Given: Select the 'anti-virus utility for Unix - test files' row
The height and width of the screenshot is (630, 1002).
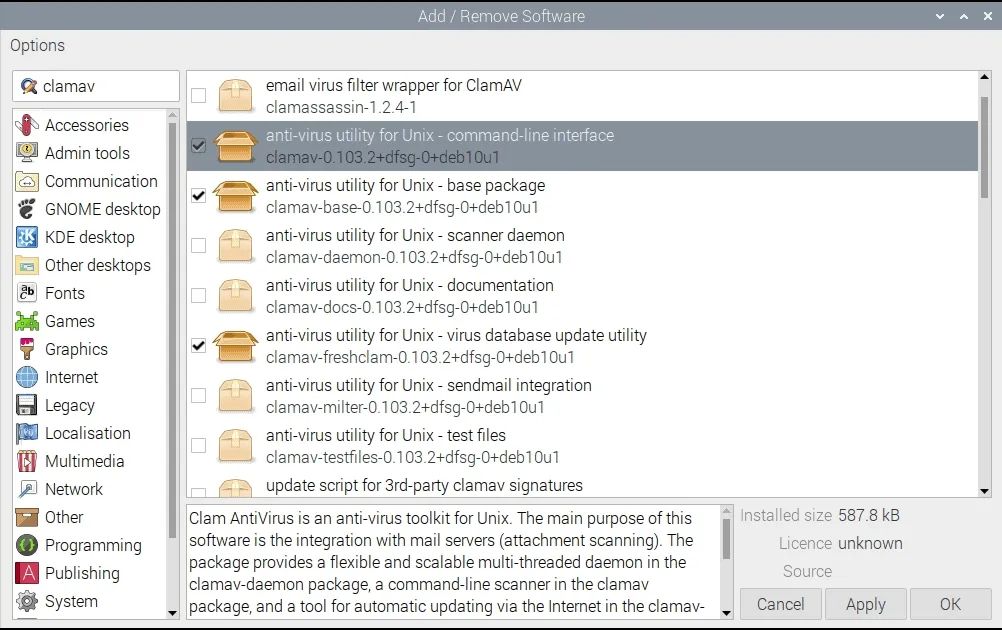Looking at the screenshot, I should click(582, 446).
